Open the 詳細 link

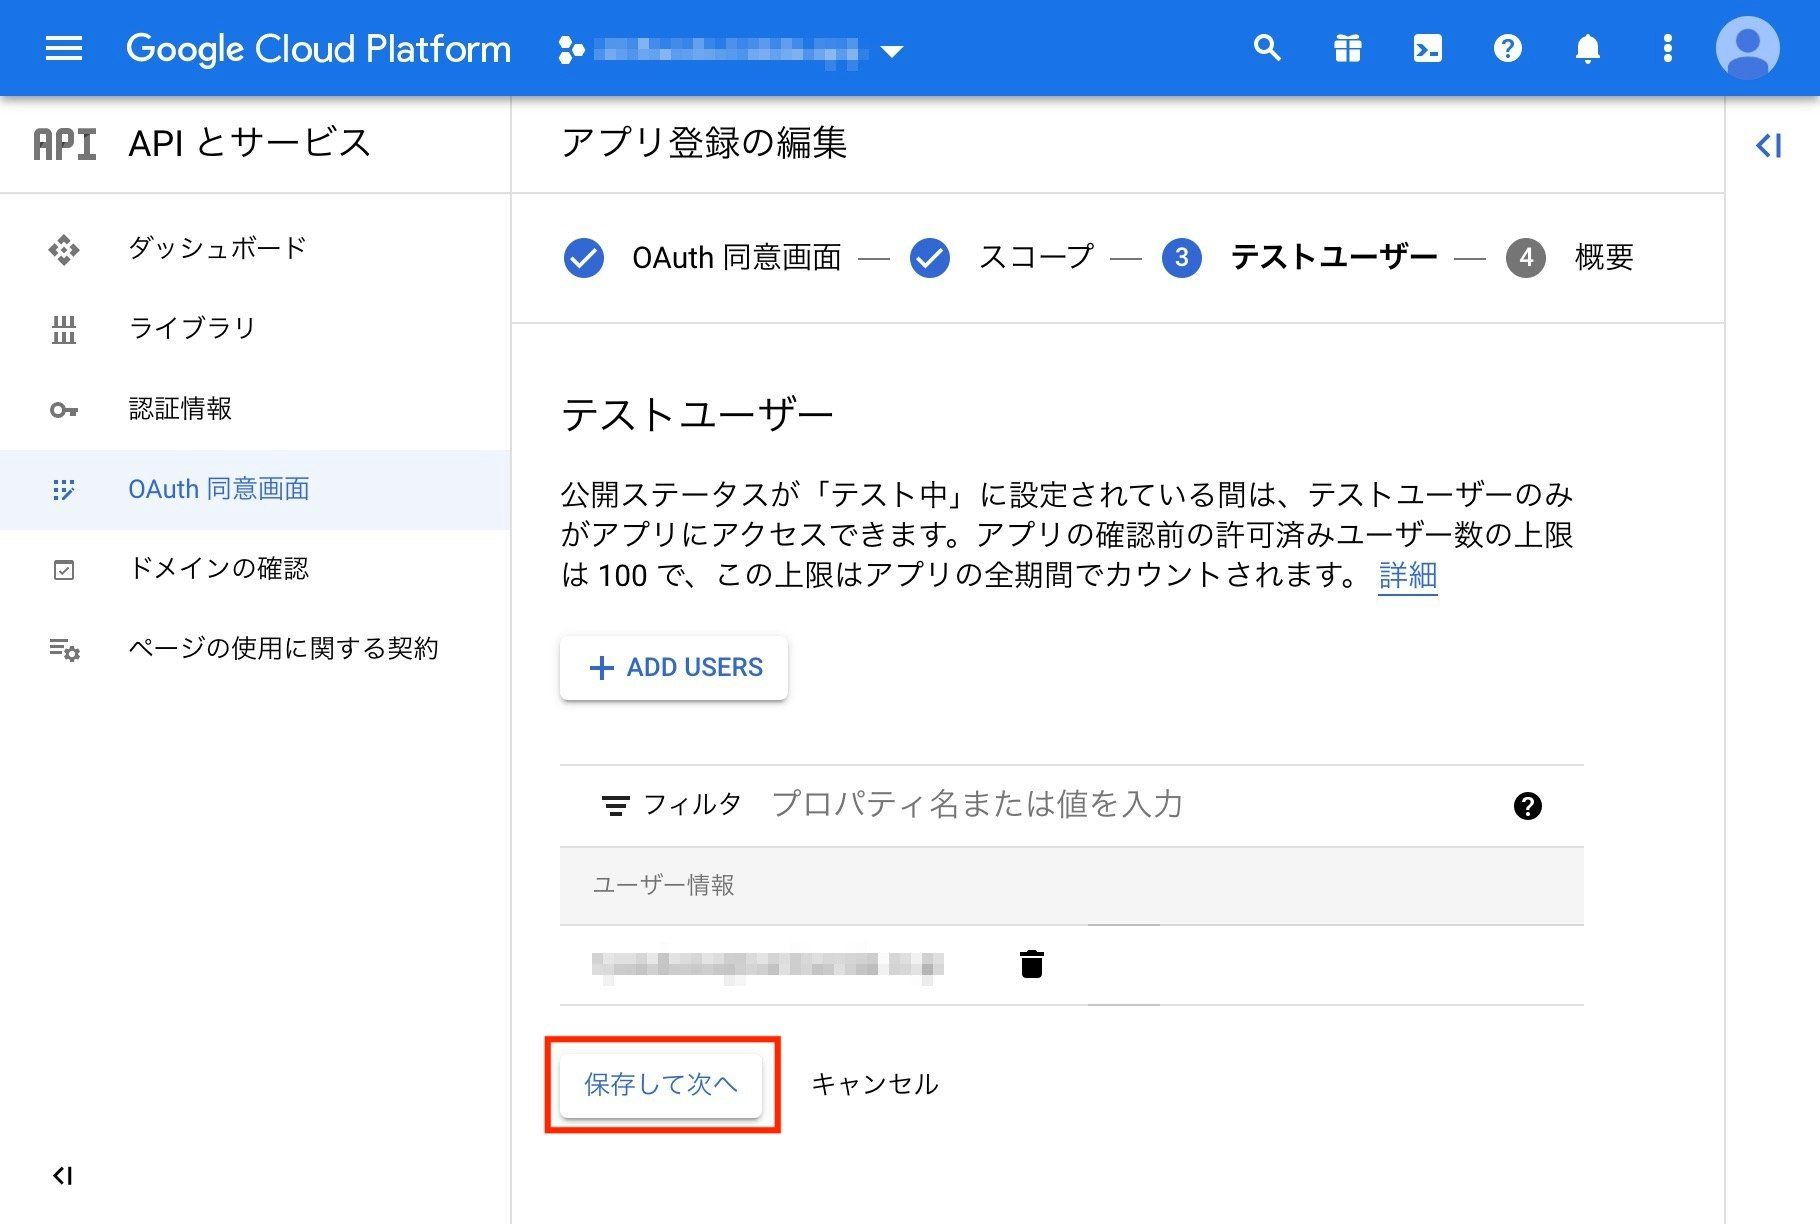tap(1408, 576)
